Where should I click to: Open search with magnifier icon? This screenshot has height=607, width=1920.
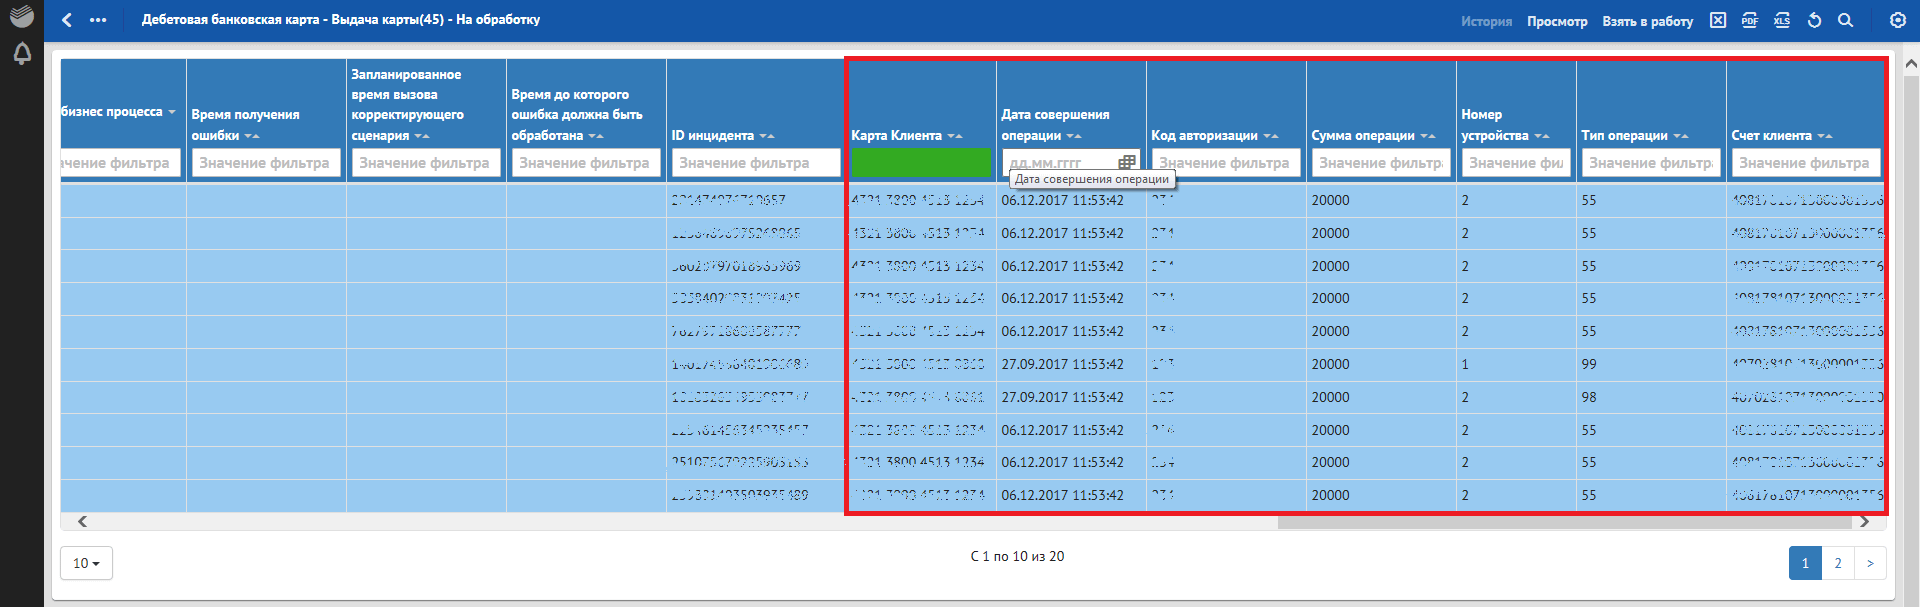tap(1846, 20)
